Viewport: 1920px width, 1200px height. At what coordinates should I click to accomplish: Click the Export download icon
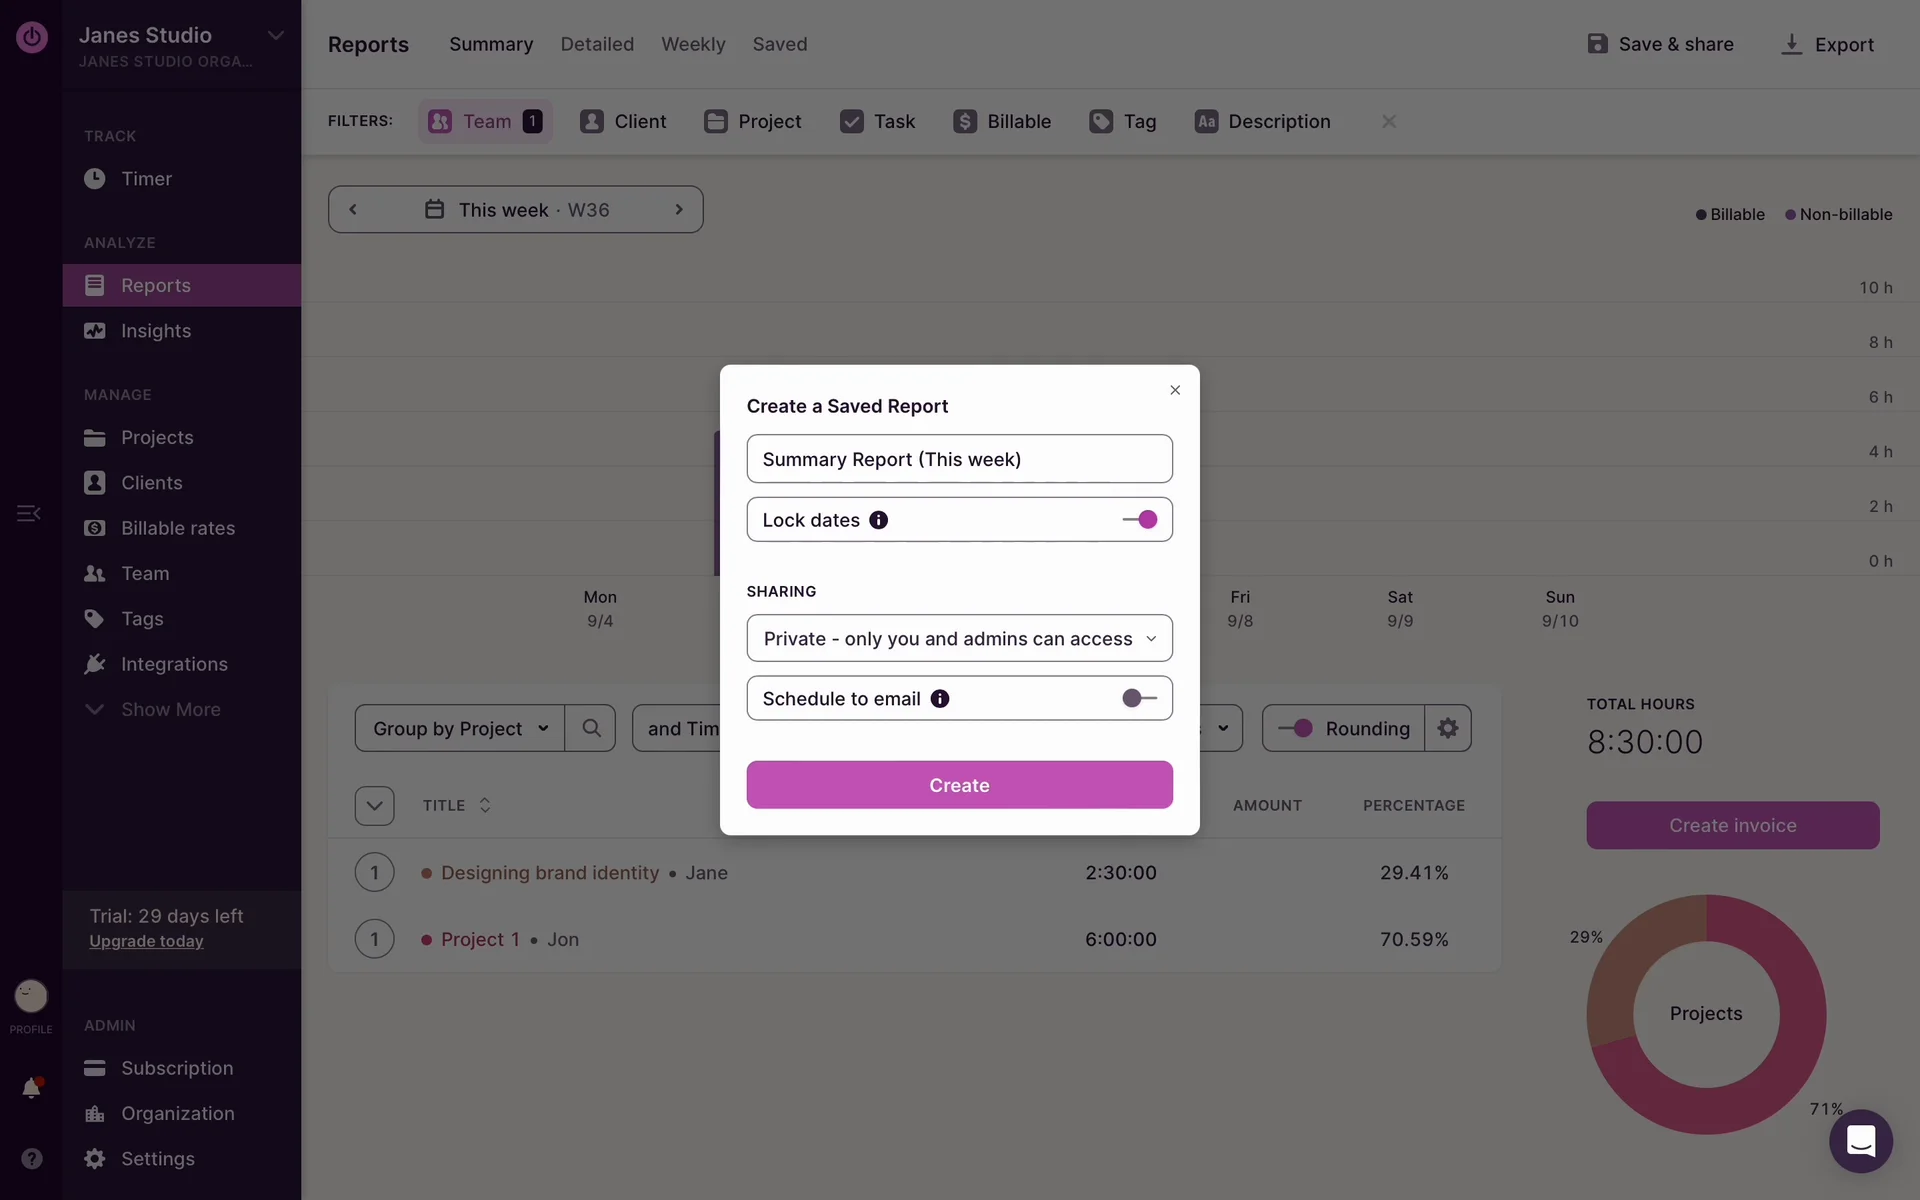[x=1791, y=45]
